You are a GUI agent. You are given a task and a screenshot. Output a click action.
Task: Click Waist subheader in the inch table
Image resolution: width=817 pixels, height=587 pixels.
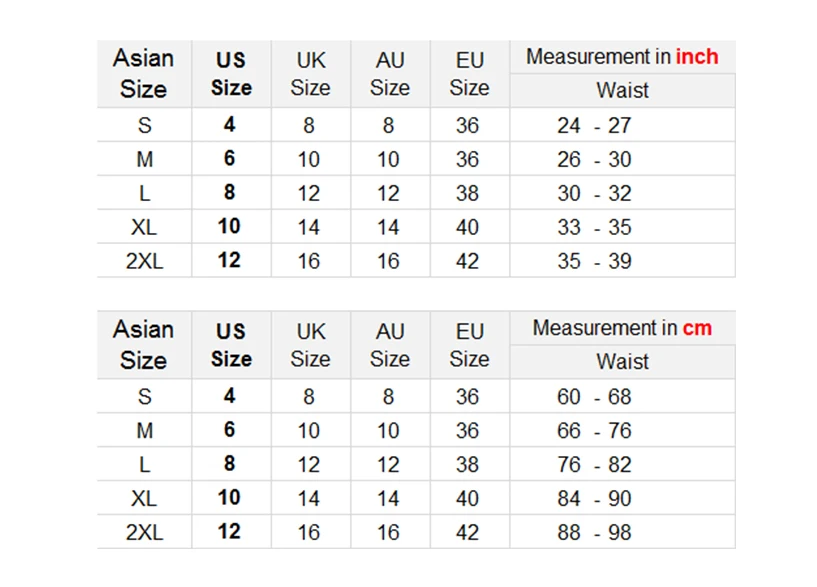pos(622,91)
